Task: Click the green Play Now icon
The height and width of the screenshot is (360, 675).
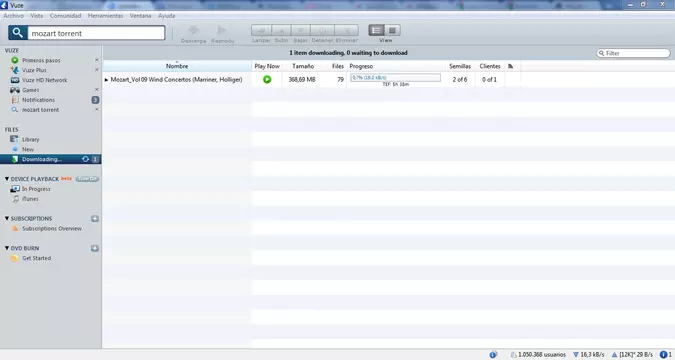Action: 267,79
